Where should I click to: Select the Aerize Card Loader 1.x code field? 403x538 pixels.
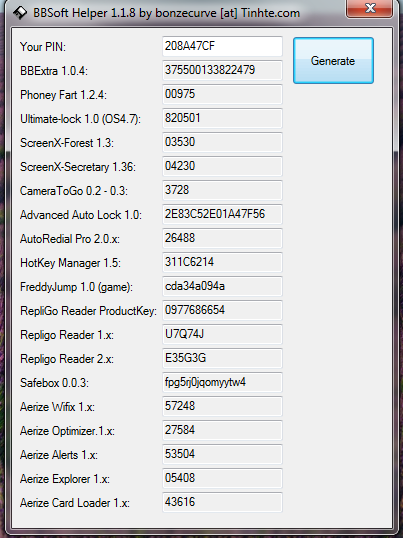[x=222, y=503]
